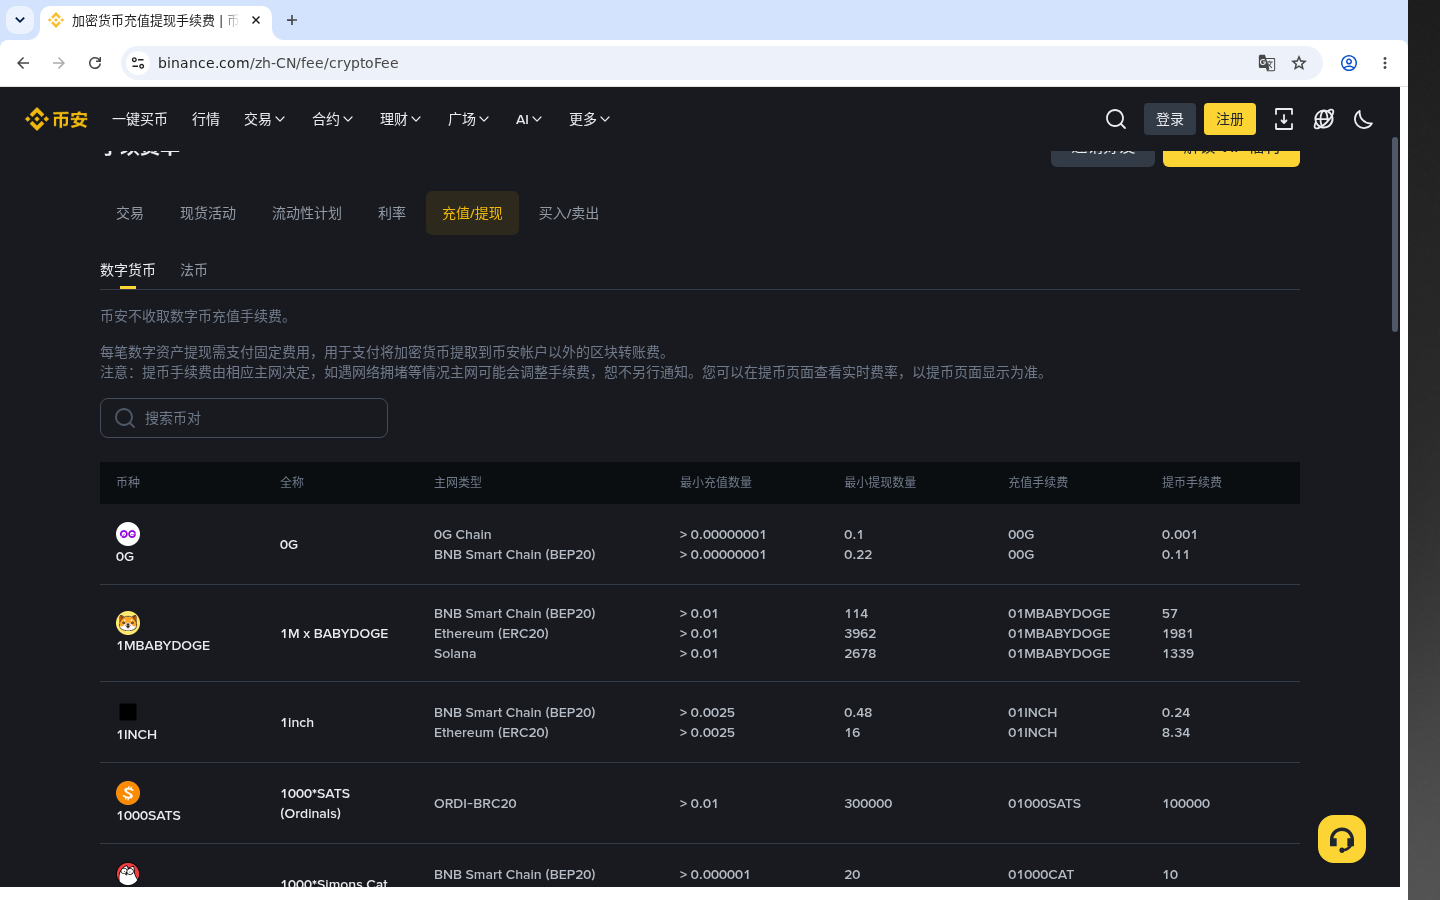The height and width of the screenshot is (900, 1440).
Task: Focus the 搜索币对 search field
Action: [x=244, y=418]
